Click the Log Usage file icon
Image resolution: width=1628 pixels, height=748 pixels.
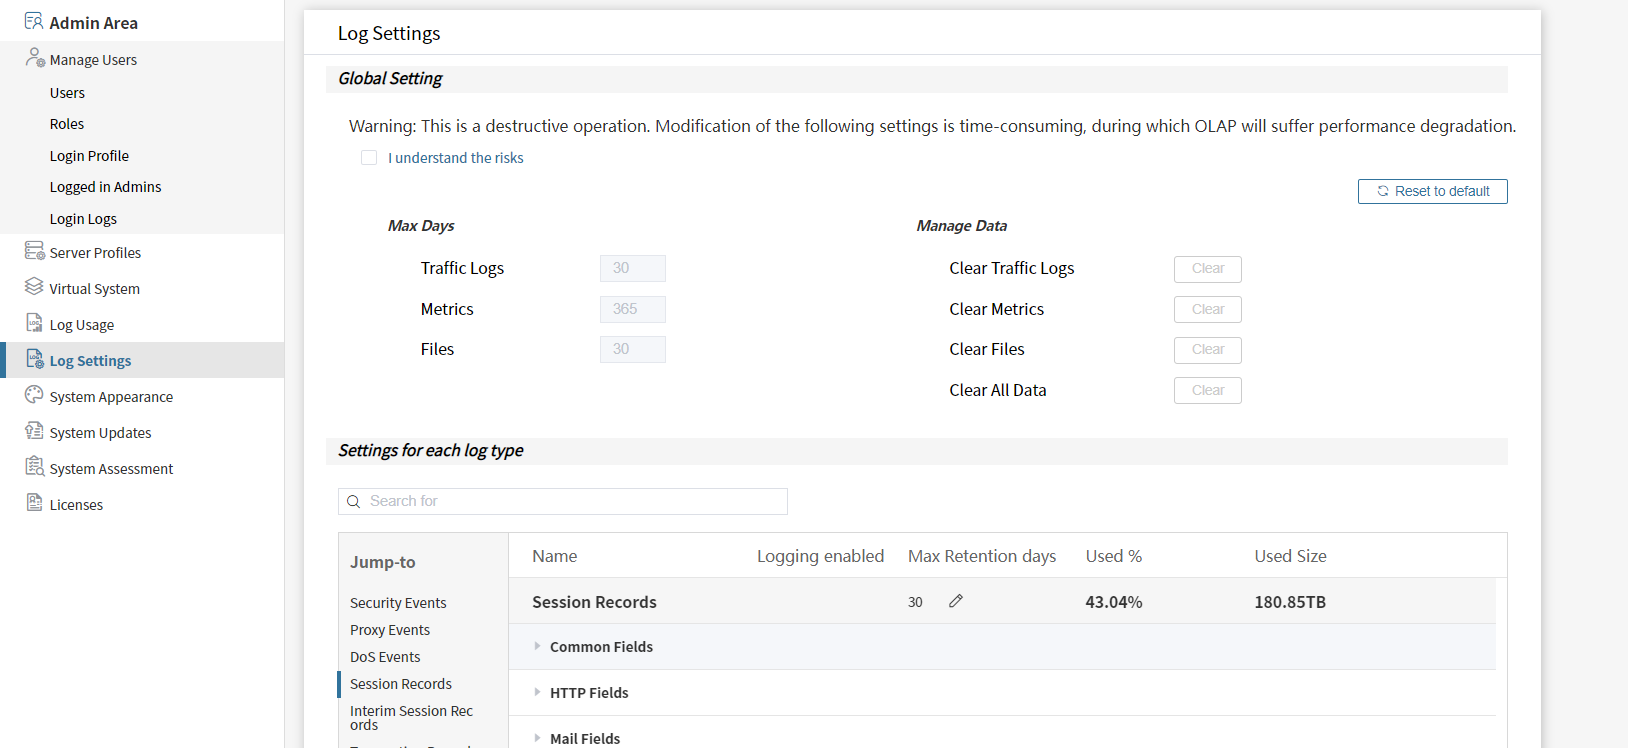point(35,323)
